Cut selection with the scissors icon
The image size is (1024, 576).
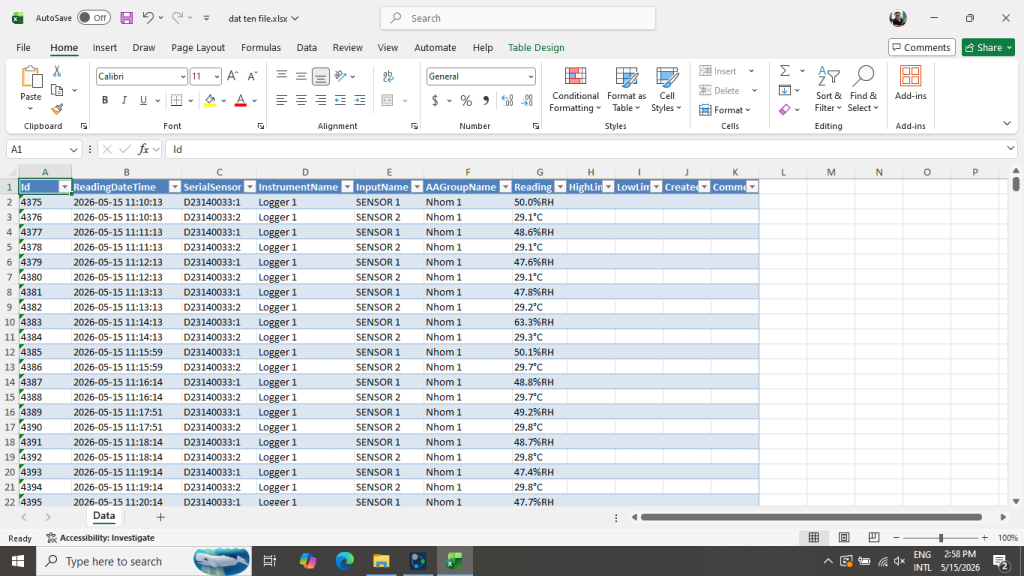57,71
